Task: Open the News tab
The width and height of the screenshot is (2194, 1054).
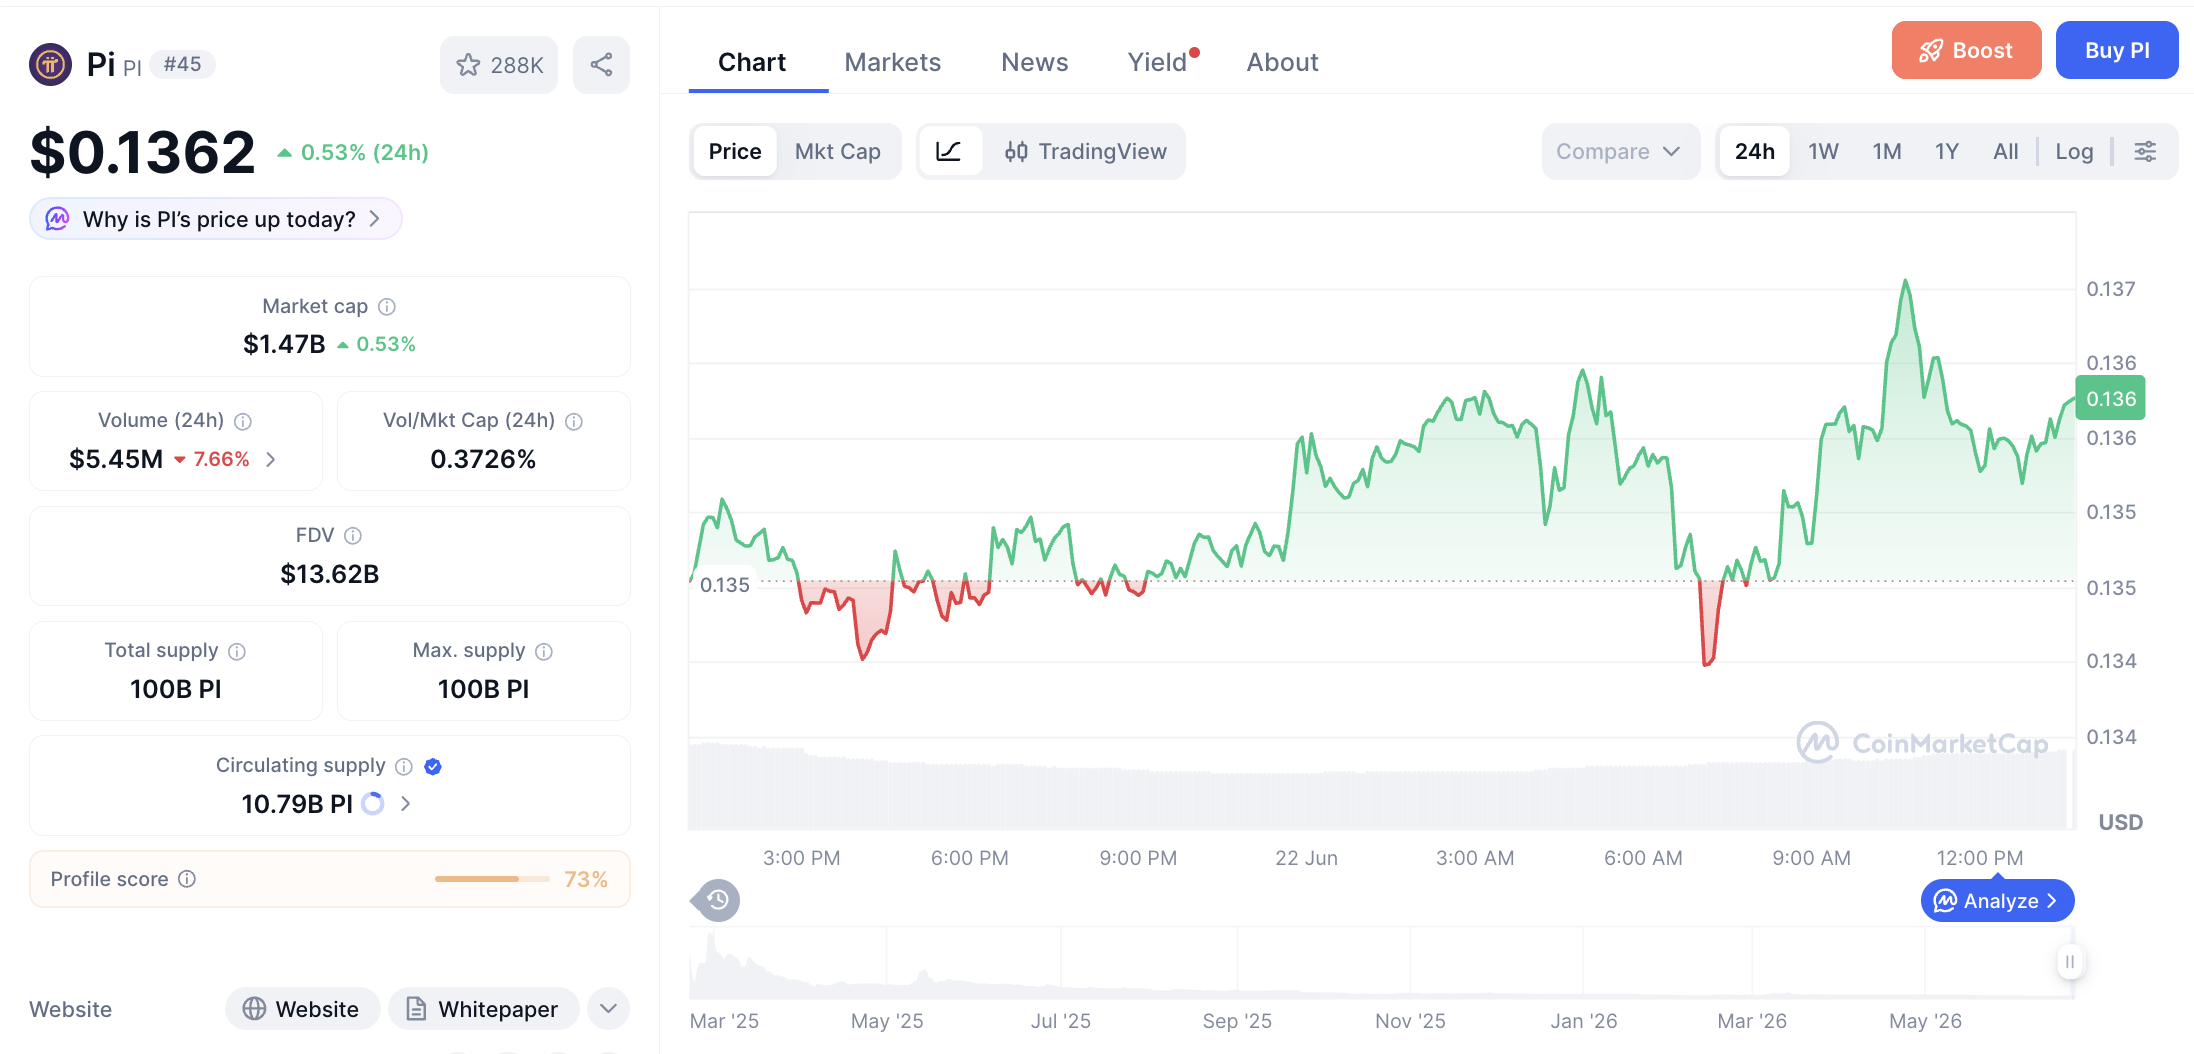Action: tap(1034, 62)
